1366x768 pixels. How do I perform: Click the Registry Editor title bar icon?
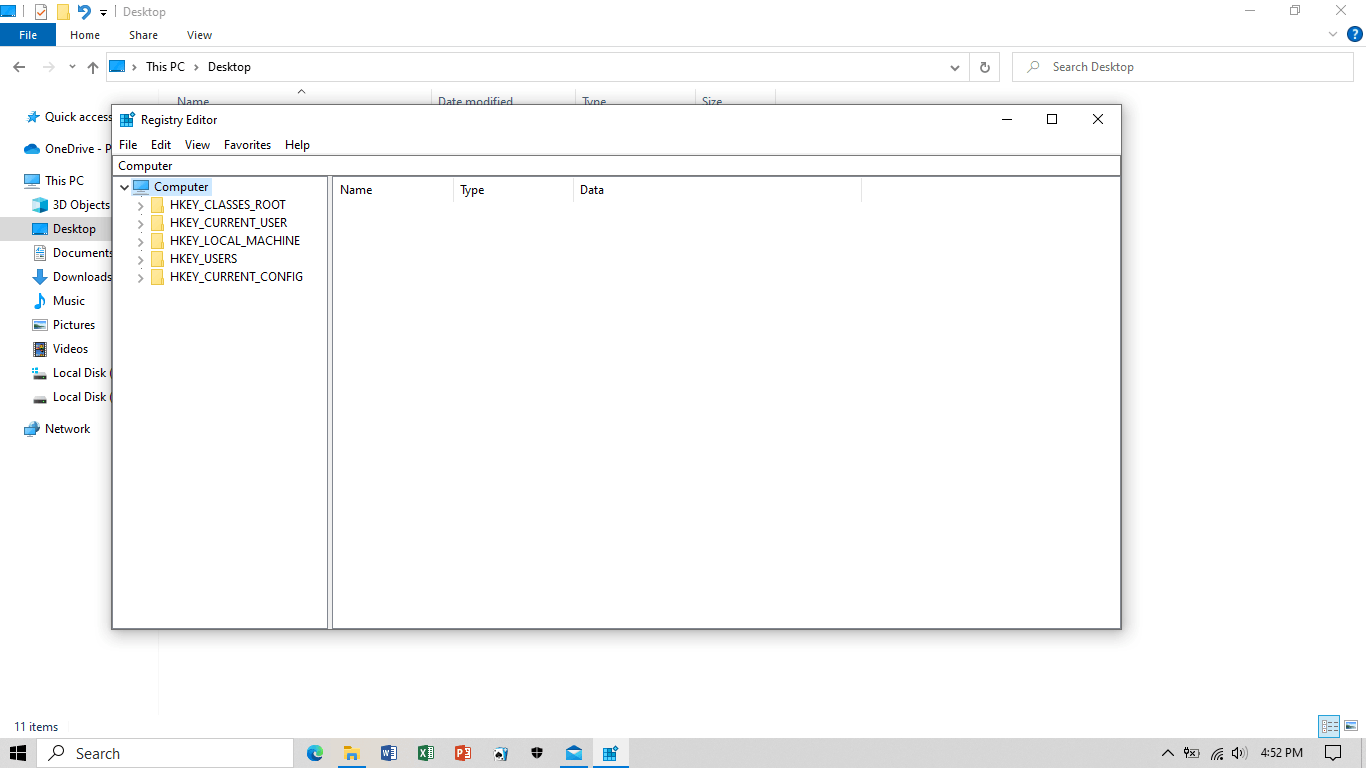click(127, 120)
